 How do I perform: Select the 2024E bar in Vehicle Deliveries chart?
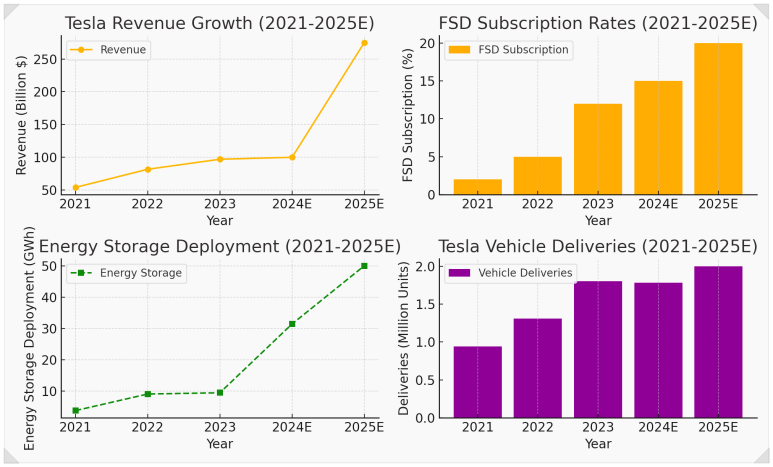[658, 350]
